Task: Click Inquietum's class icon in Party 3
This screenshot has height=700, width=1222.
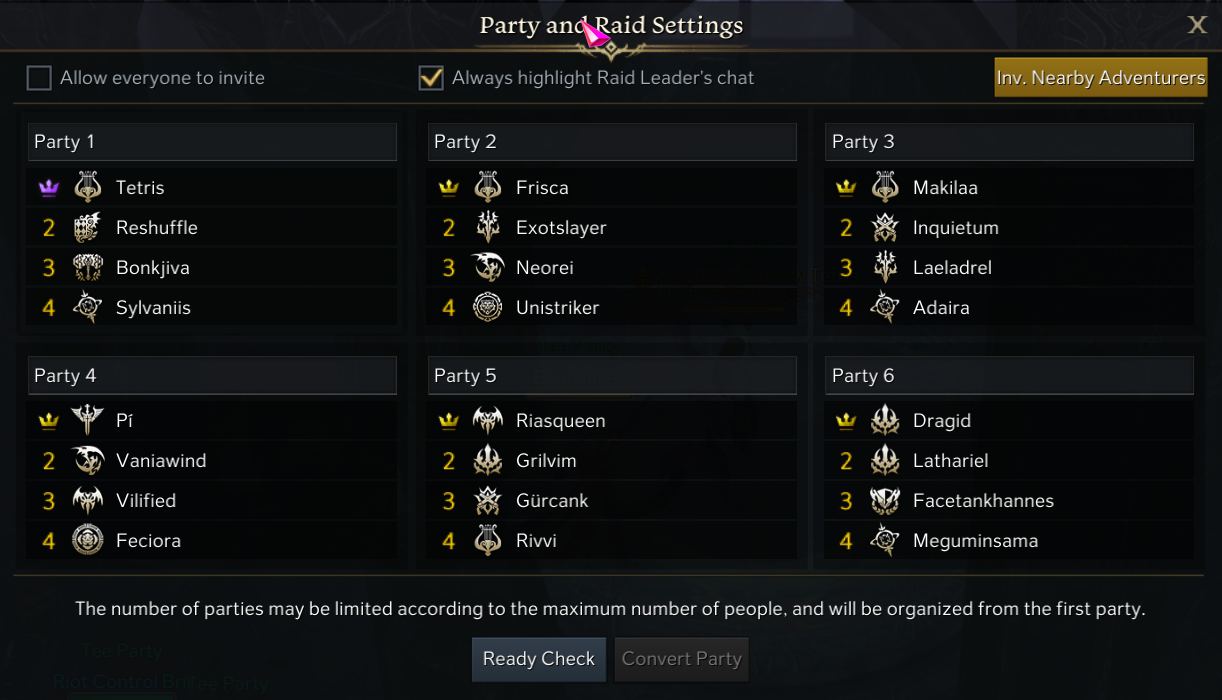Action: click(x=885, y=228)
